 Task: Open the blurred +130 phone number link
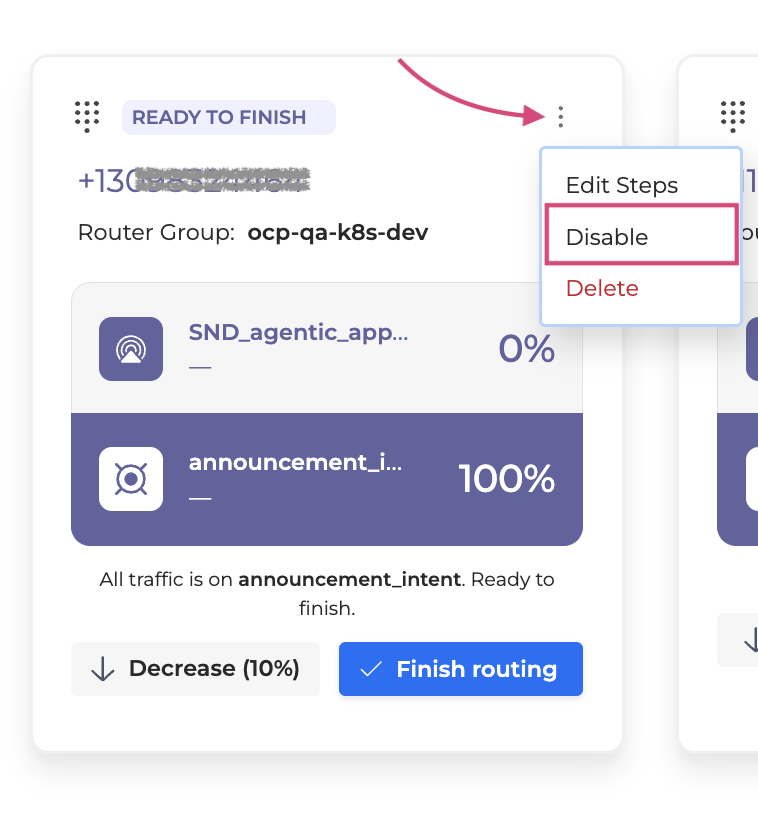[x=194, y=181]
